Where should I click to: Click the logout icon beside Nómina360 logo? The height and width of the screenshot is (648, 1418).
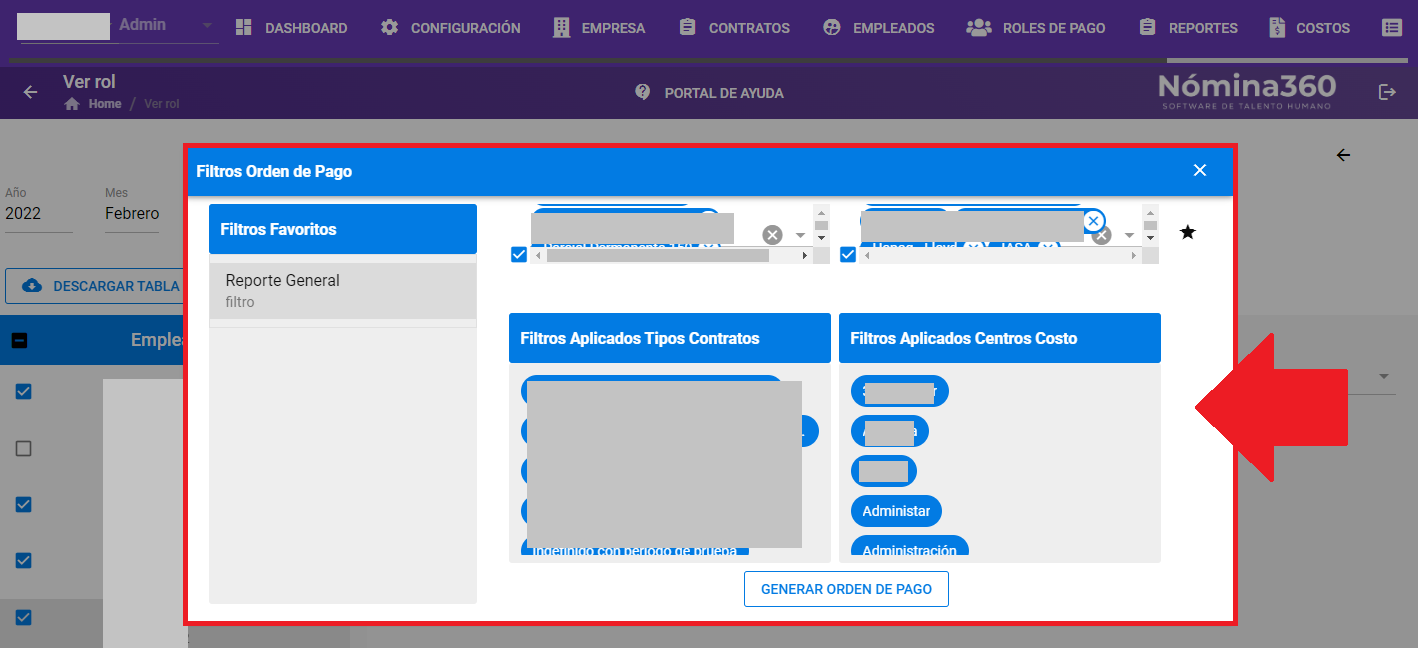point(1387,92)
